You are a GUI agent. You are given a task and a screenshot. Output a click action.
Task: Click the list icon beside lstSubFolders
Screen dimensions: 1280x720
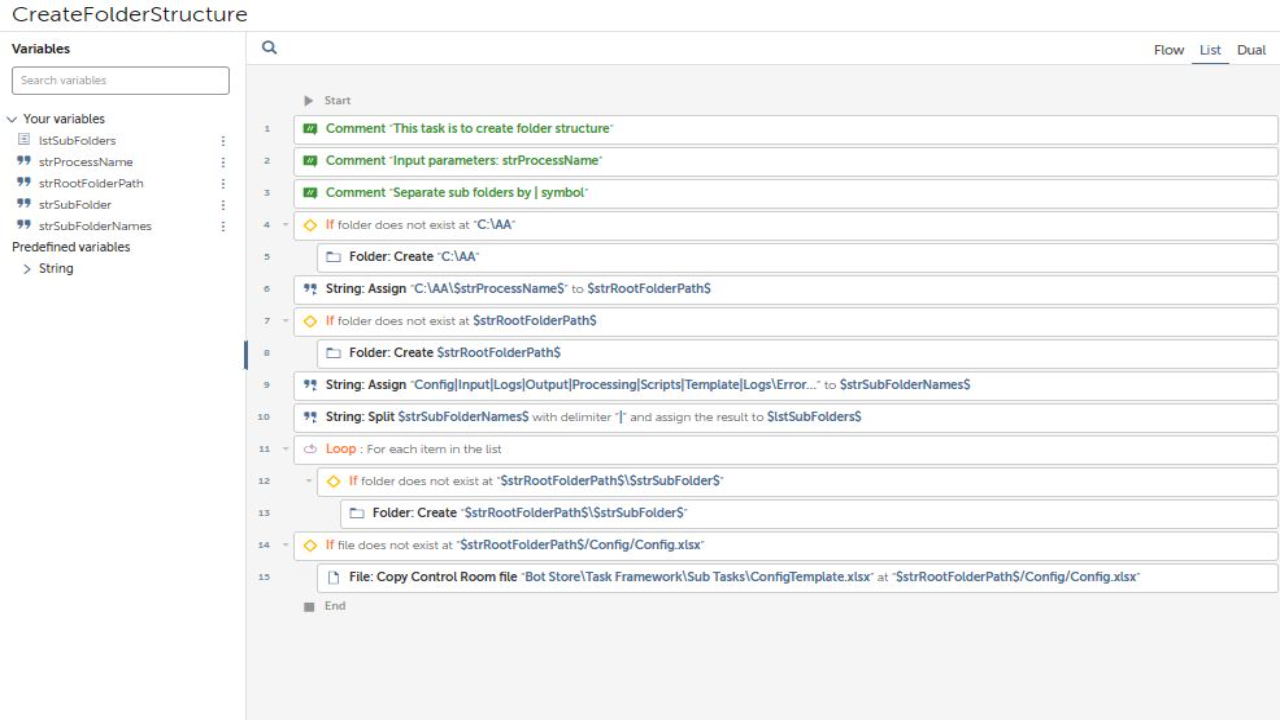(24, 140)
